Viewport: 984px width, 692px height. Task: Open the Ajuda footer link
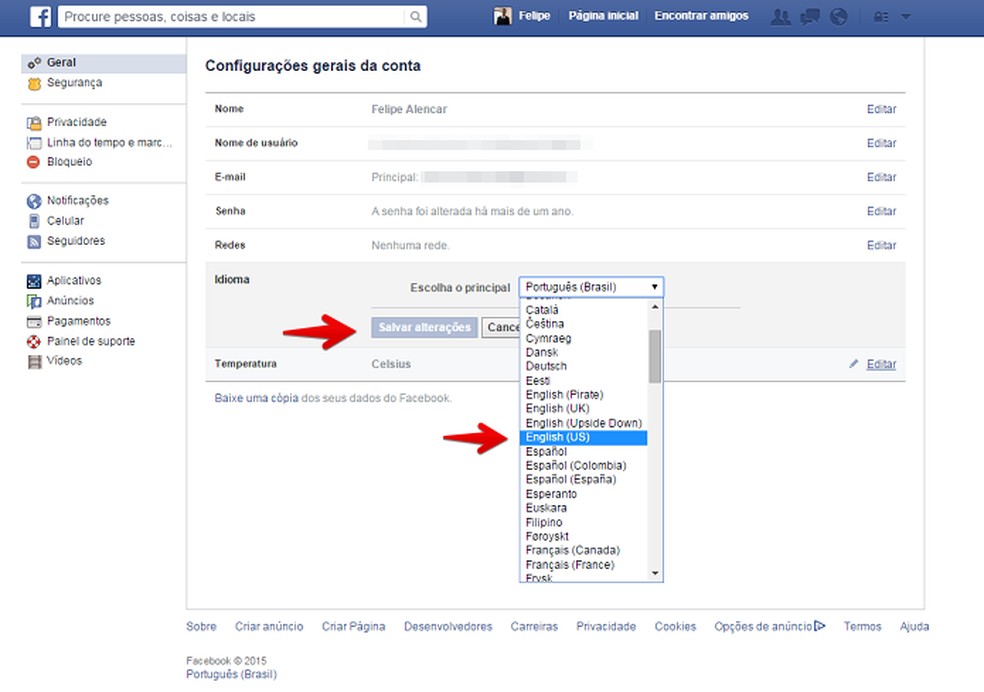(914, 626)
